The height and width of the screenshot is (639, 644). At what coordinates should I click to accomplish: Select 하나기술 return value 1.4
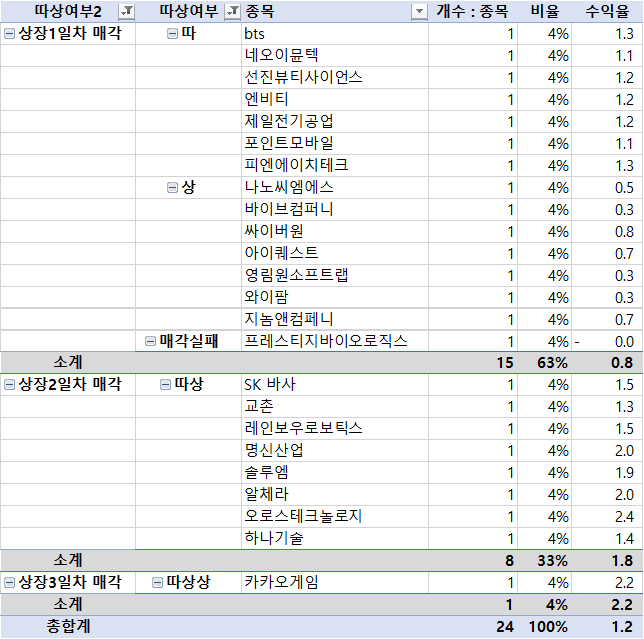pos(607,538)
